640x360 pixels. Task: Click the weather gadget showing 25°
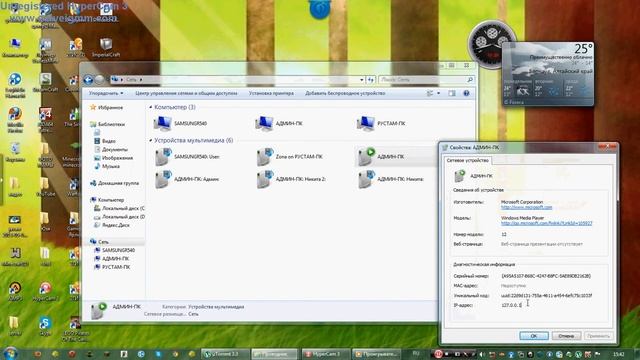click(x=548, y=74)
